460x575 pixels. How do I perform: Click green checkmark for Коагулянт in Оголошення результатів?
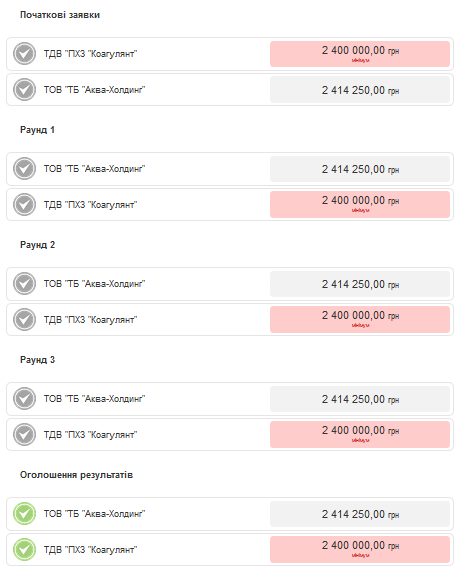click(24, 550)
